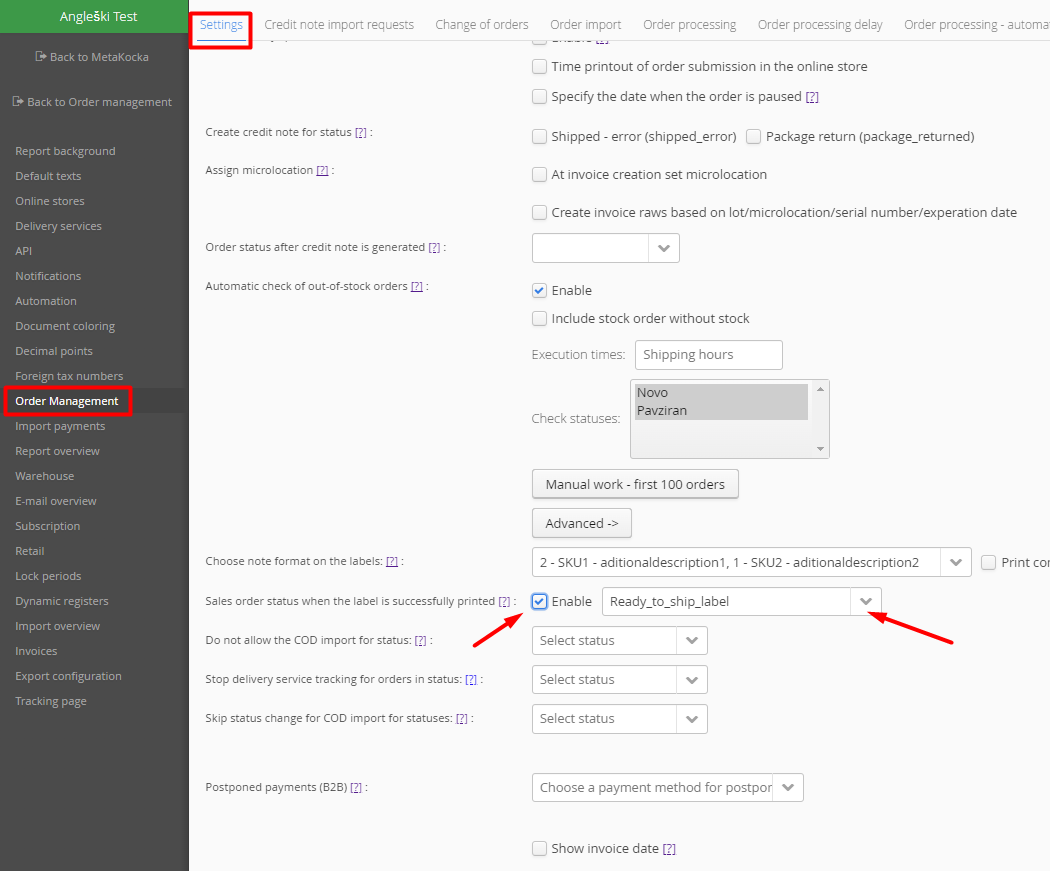Switch to the Settings tab
The width and height of the screenshot is (1050, 871).
(221, 25)
